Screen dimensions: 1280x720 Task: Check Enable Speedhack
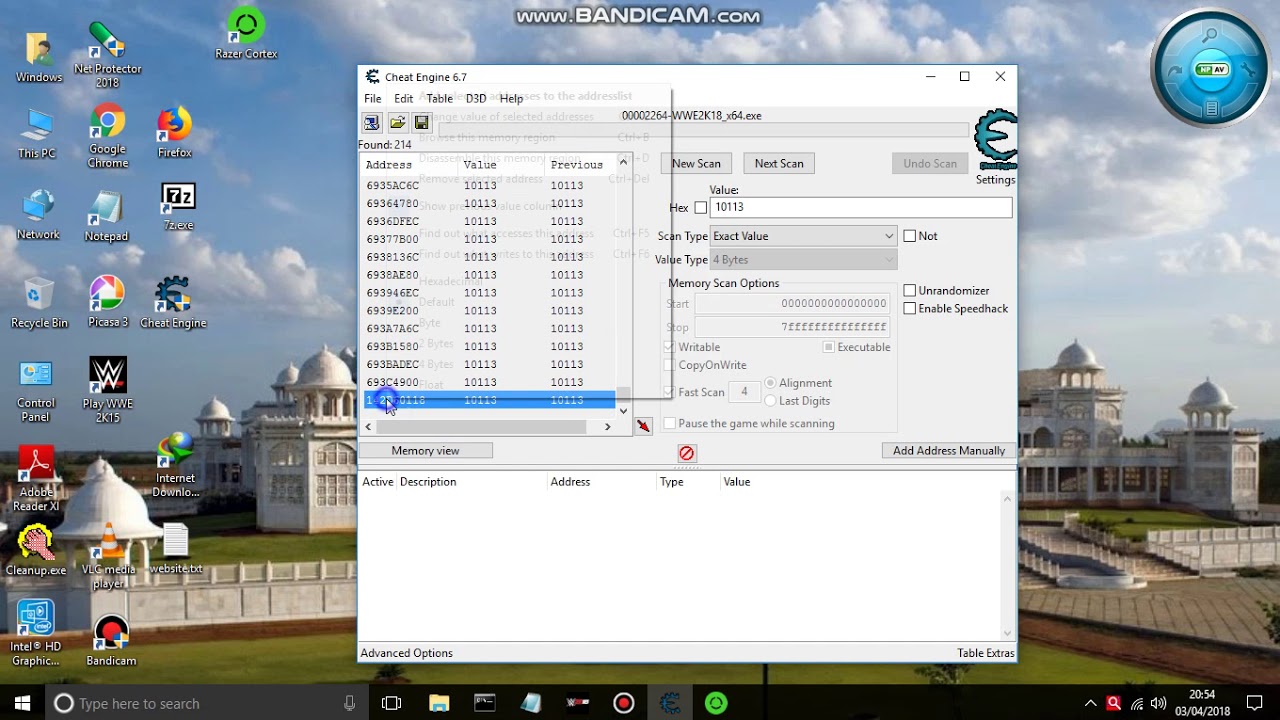[x=909, y=308]
